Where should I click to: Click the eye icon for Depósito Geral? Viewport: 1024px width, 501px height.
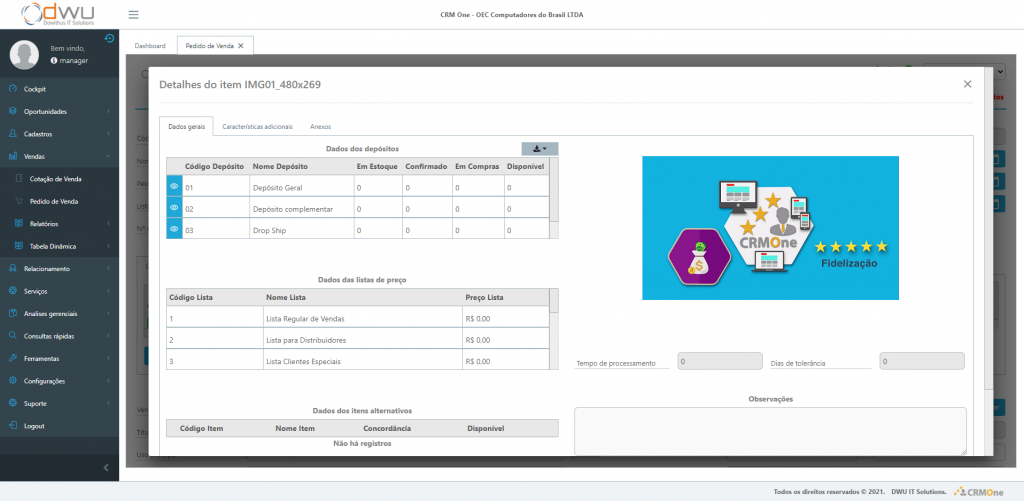click(x=174, y=186)
